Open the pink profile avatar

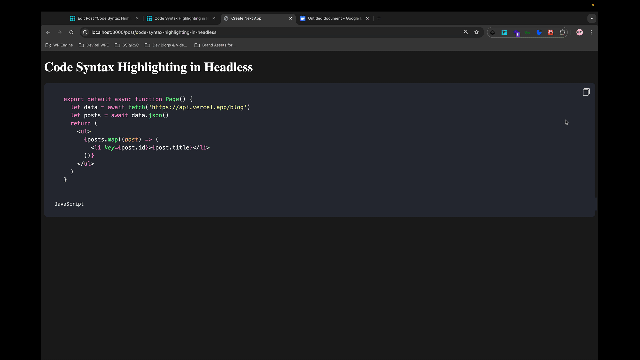point(580,32)
